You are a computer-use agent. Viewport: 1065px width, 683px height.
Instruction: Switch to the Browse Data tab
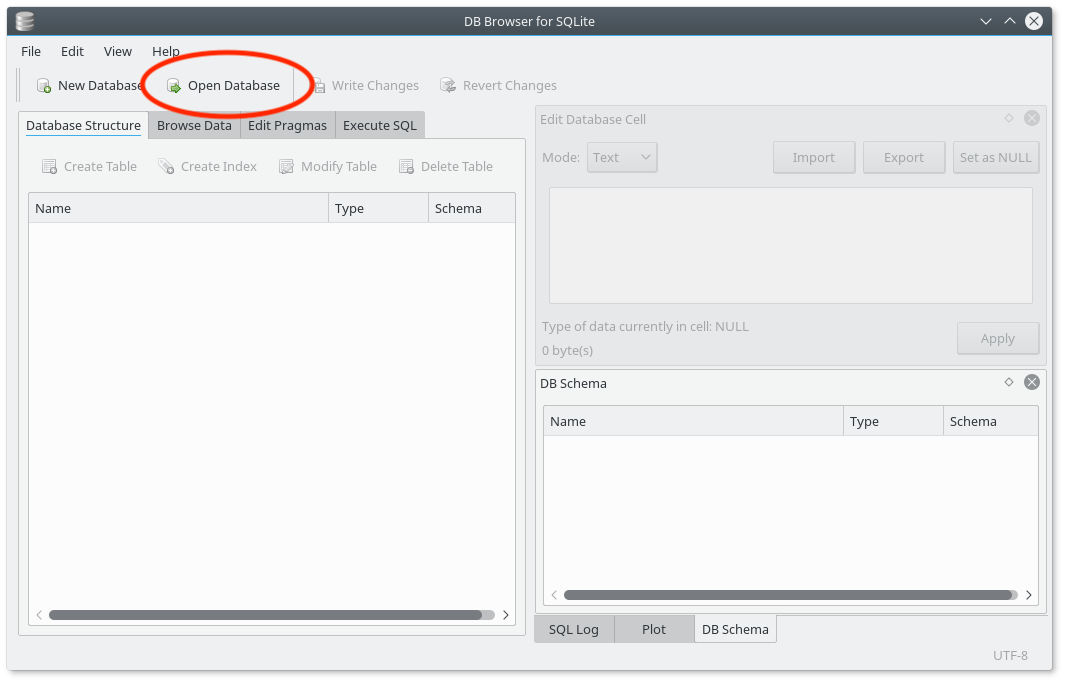coord(194,125)
